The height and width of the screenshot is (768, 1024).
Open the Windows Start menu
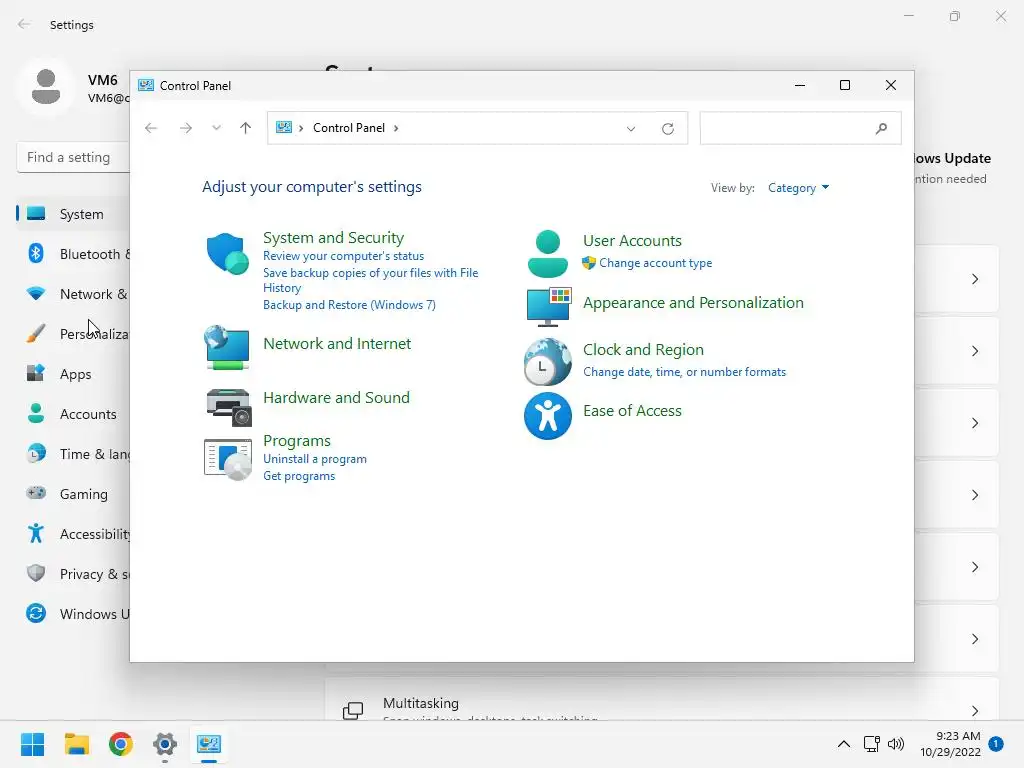coord(32,744)
